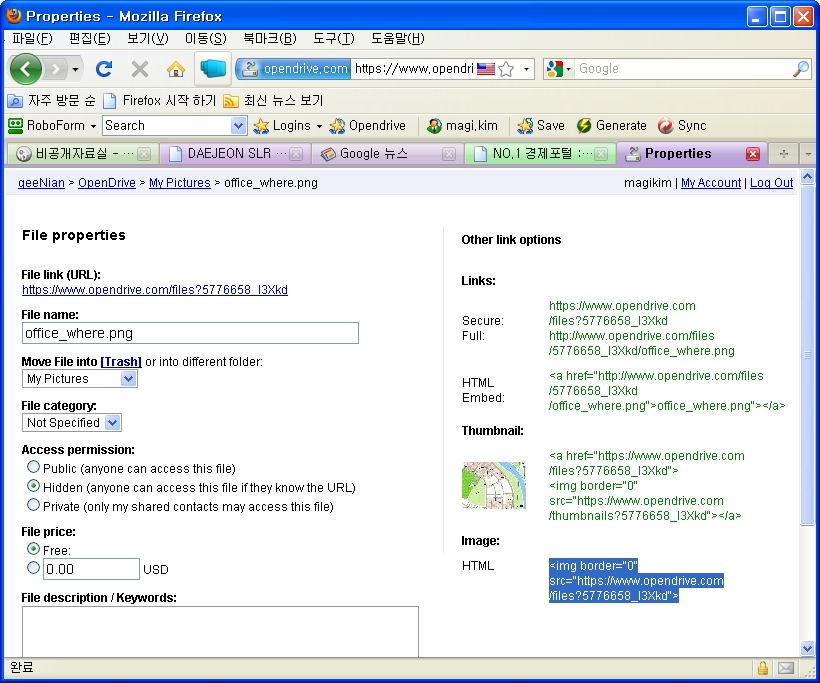Image resolution: width=820 pixels, height=683 pixels.
Task: Click the map thumbnail preview image
Action: pos(493,486)
